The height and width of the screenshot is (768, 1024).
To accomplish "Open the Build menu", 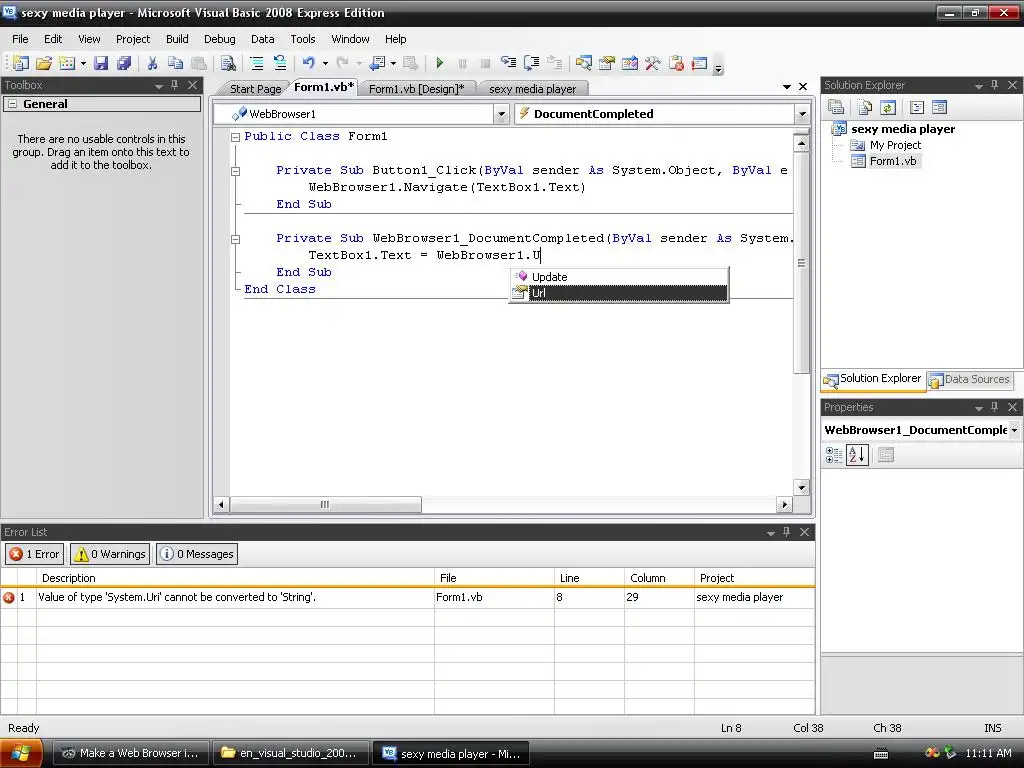I will pos(177,39).
